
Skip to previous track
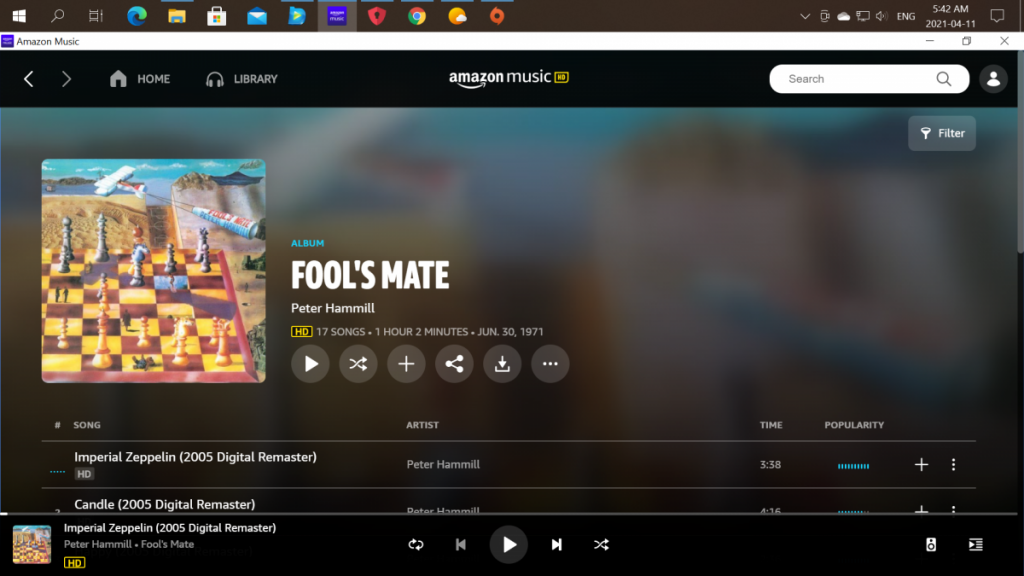coord(460,545)
